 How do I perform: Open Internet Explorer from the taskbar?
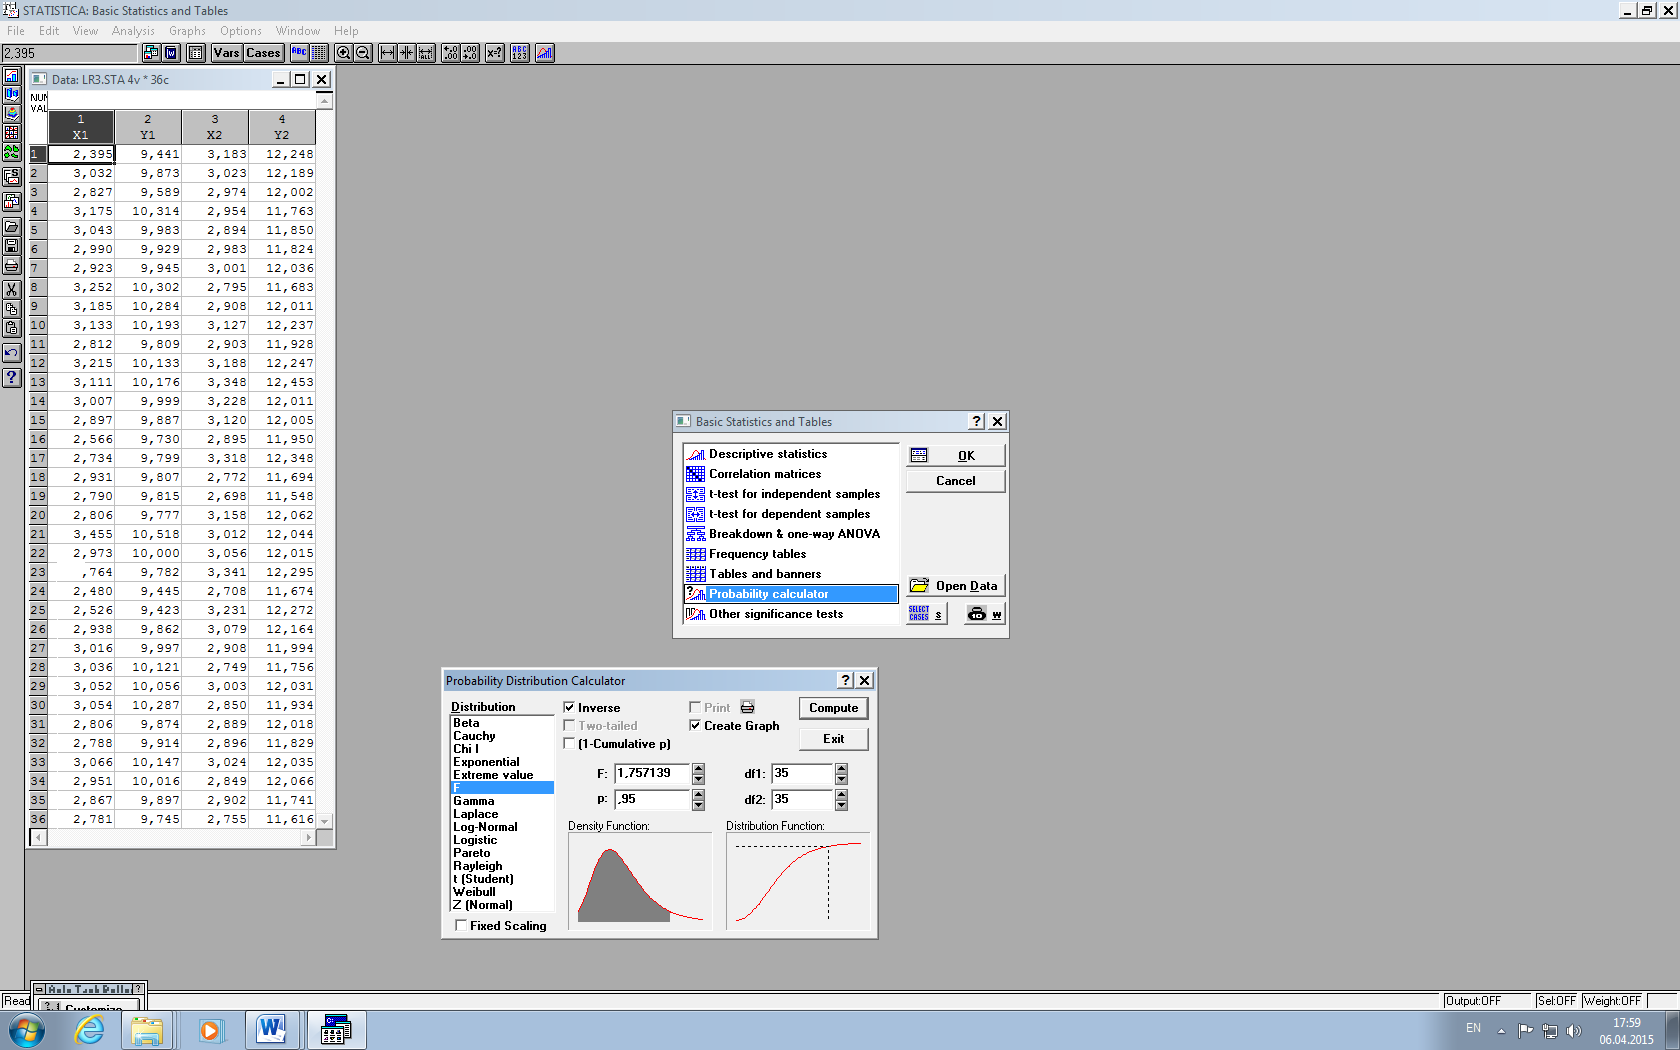(x=89, y=1030)
